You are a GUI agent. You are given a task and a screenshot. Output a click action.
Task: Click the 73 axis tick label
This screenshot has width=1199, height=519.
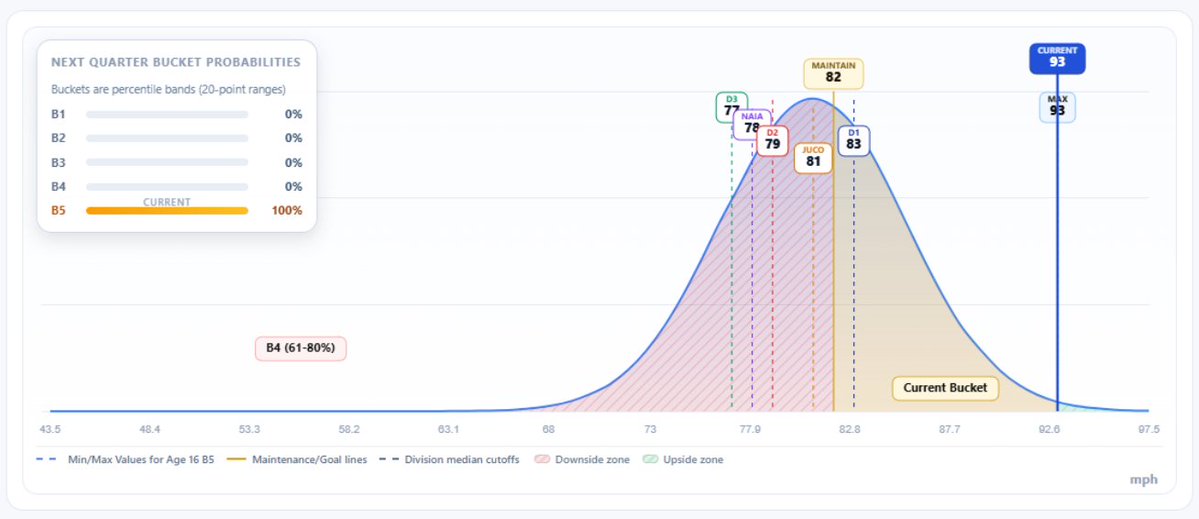coord(650,430)
